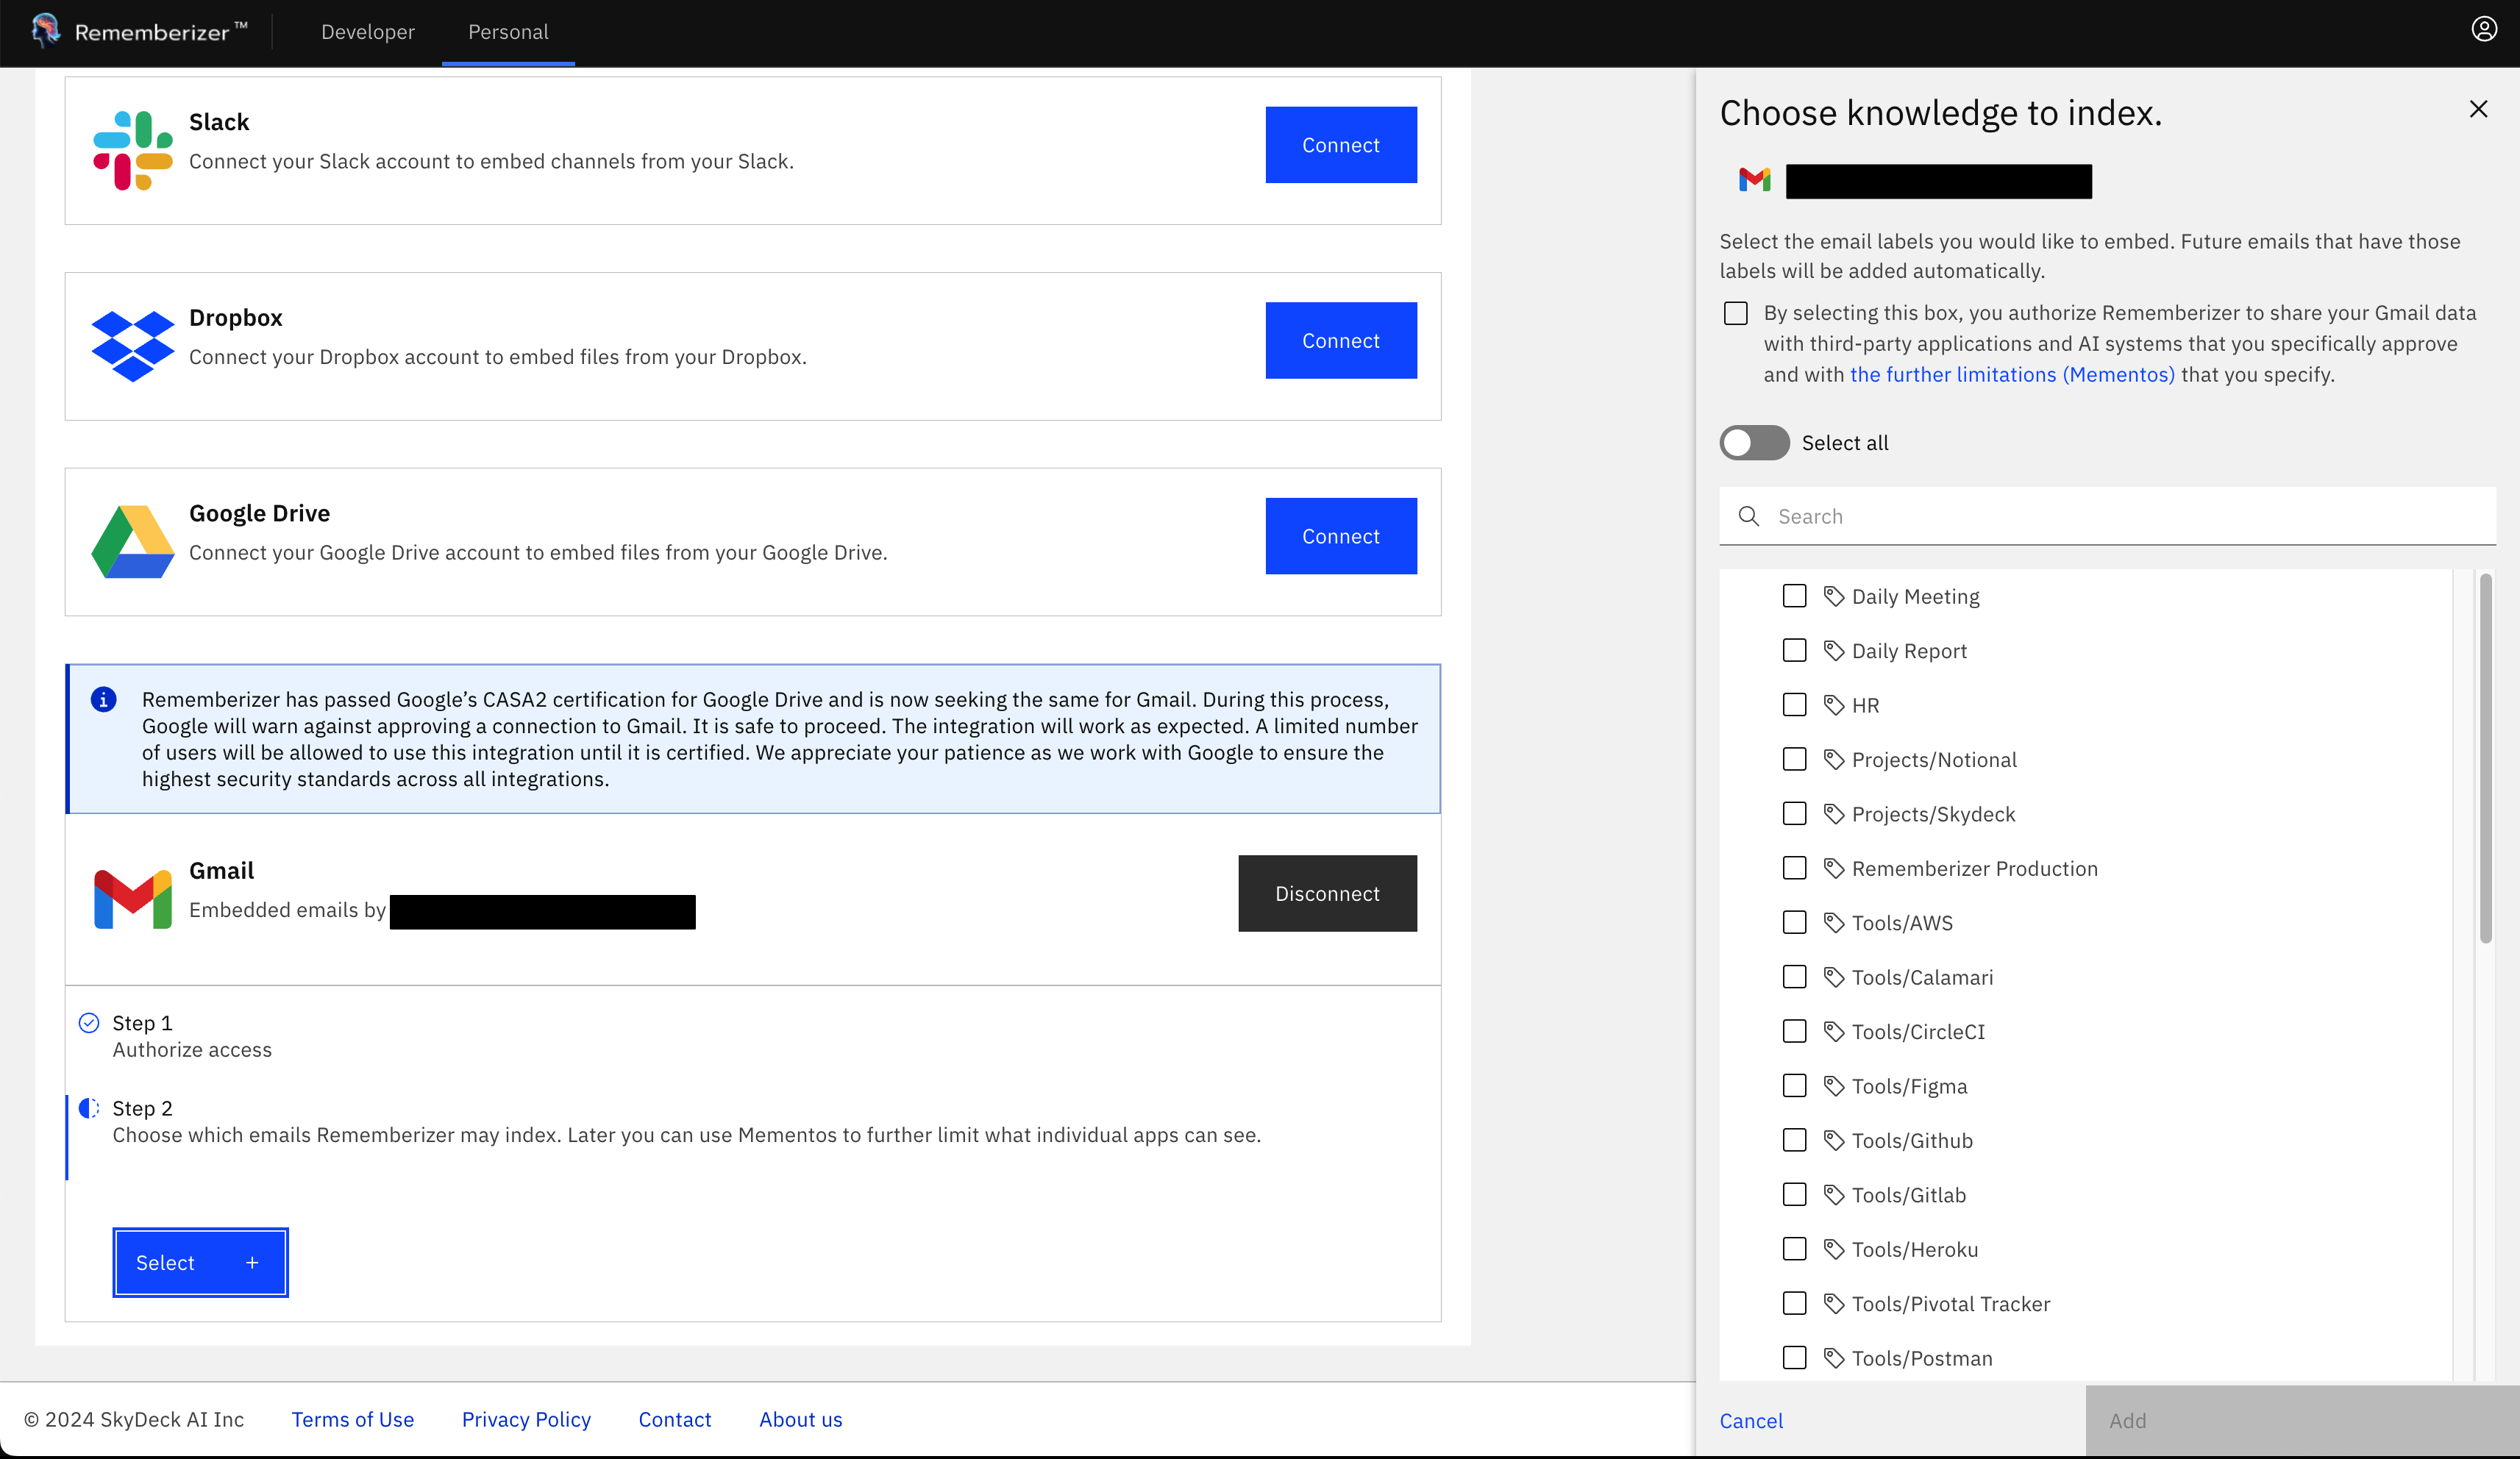
Task: Check the Tools/Github label checkbox
Action: point(1794,1140)
